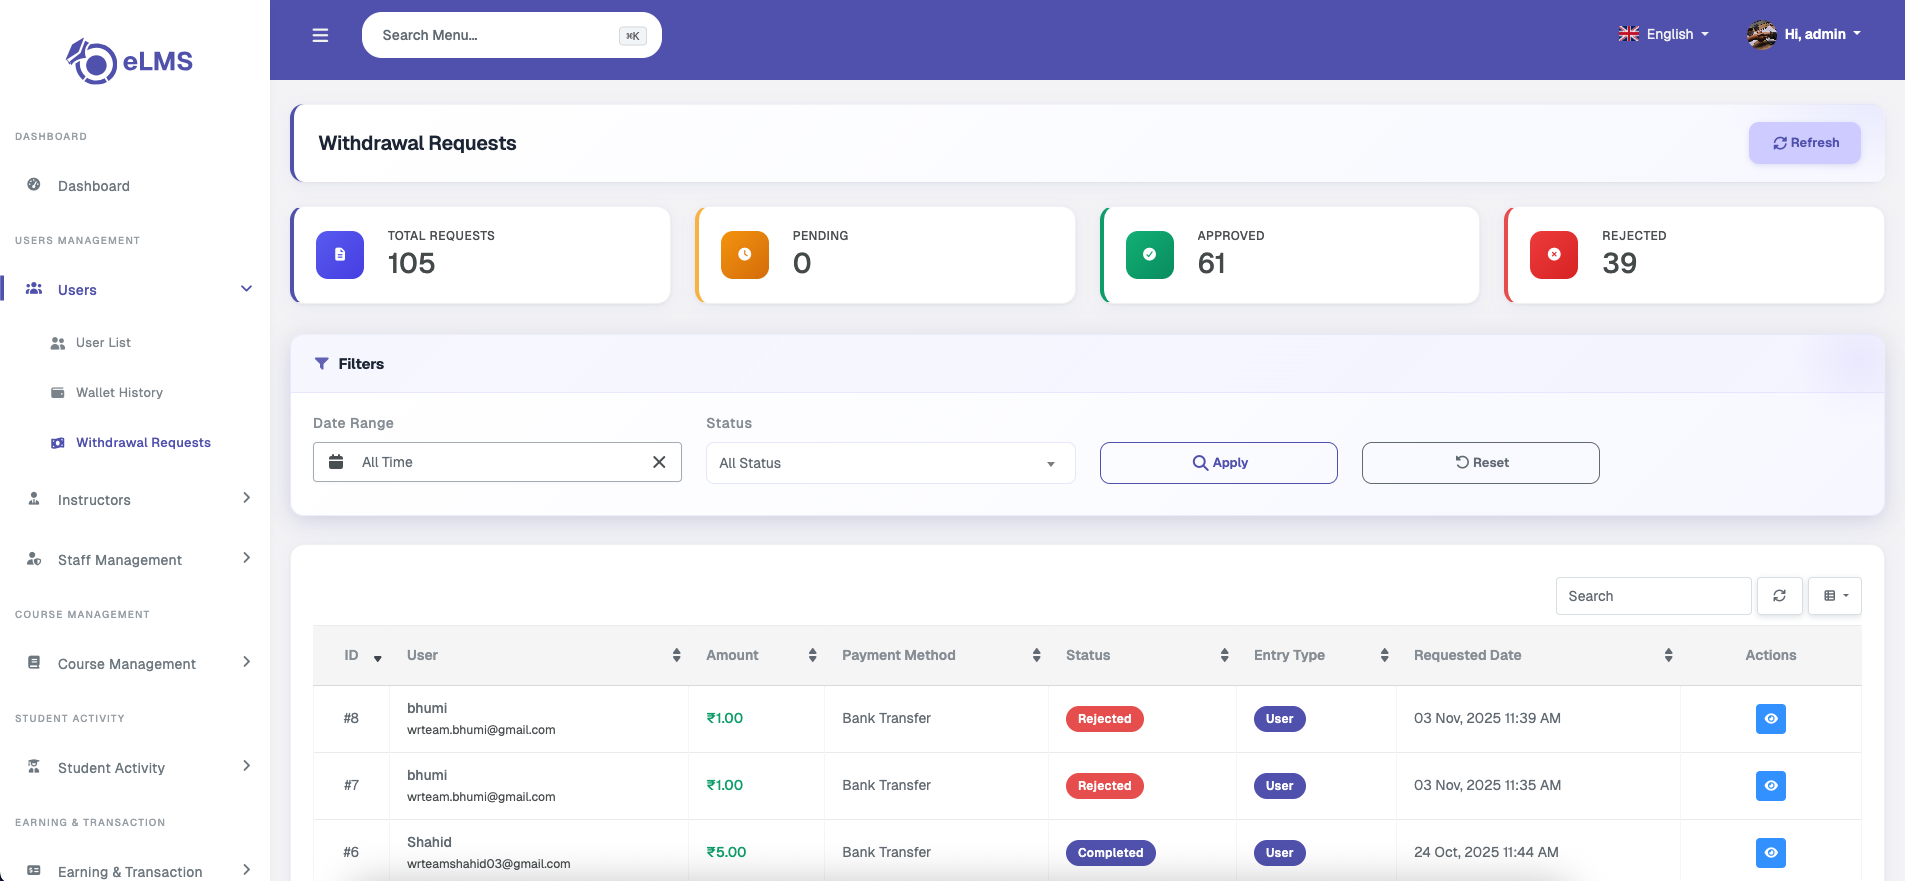1905x881 pixels.
Task: Apply the selected filters
Action: click(1219, 463)
